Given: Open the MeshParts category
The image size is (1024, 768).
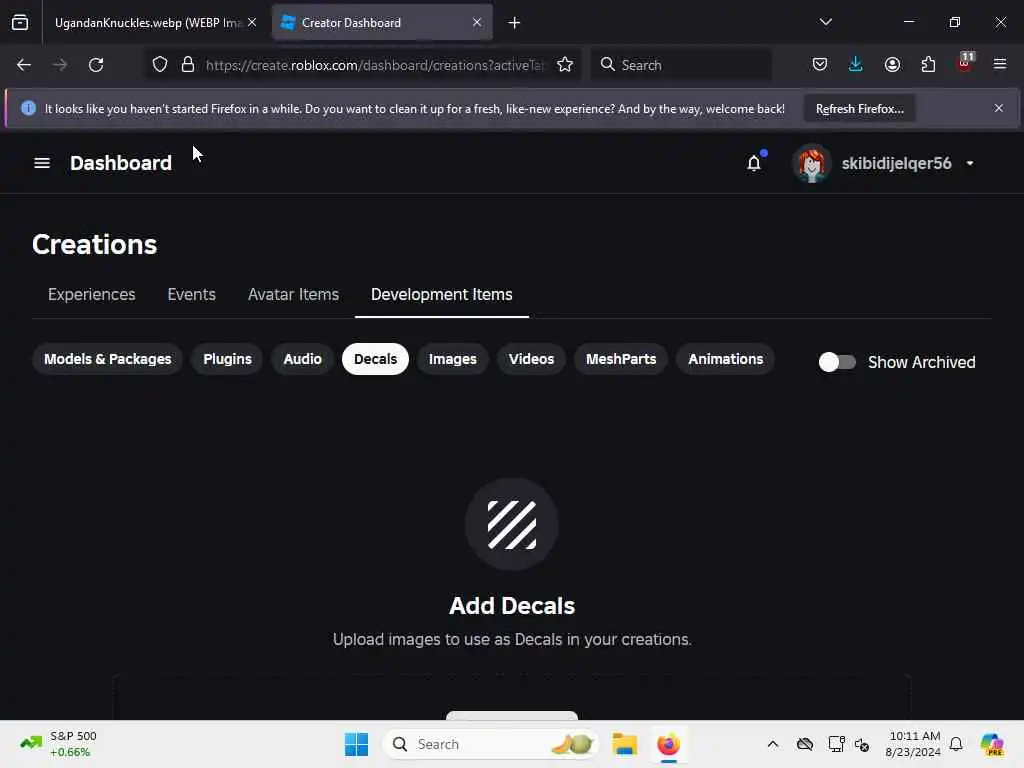Looking at the screenshot, I should [x=621, y=359].
